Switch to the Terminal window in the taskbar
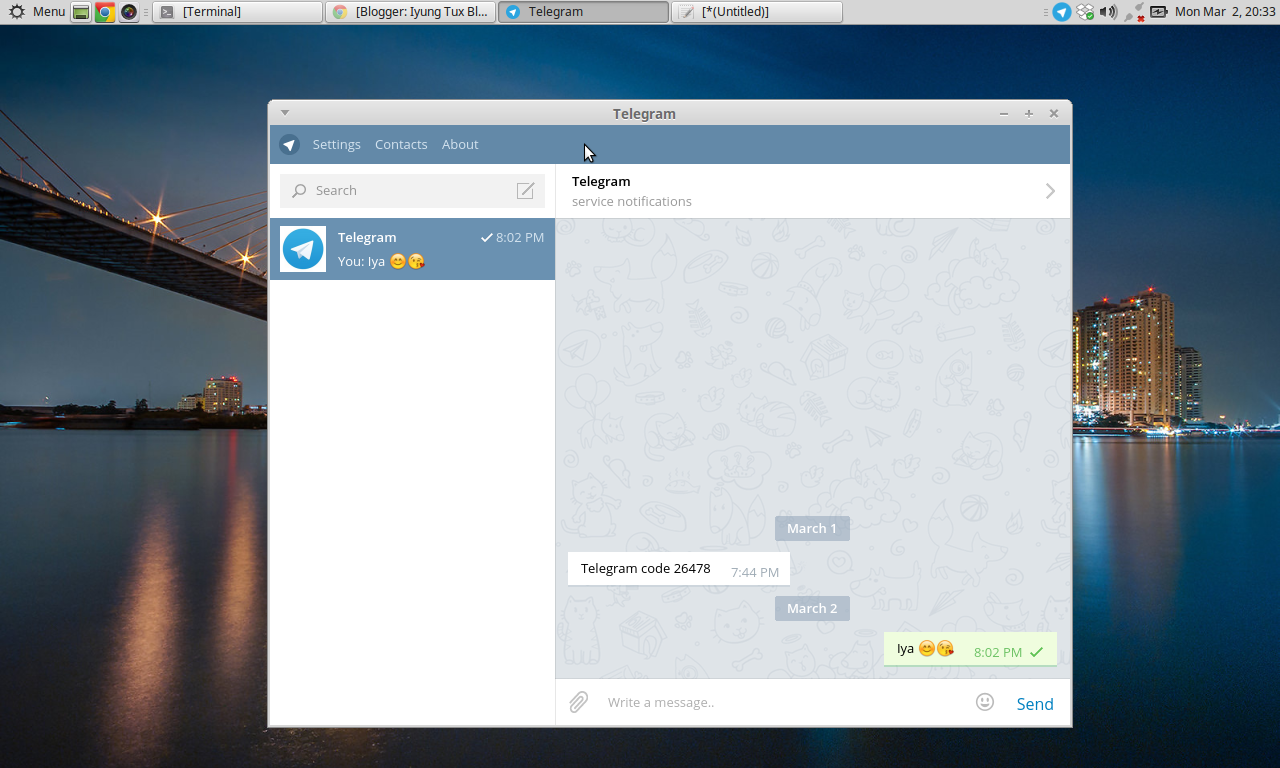Image resolution: width=1280 pixels, height=768 pixels. (x=237, y=12)
